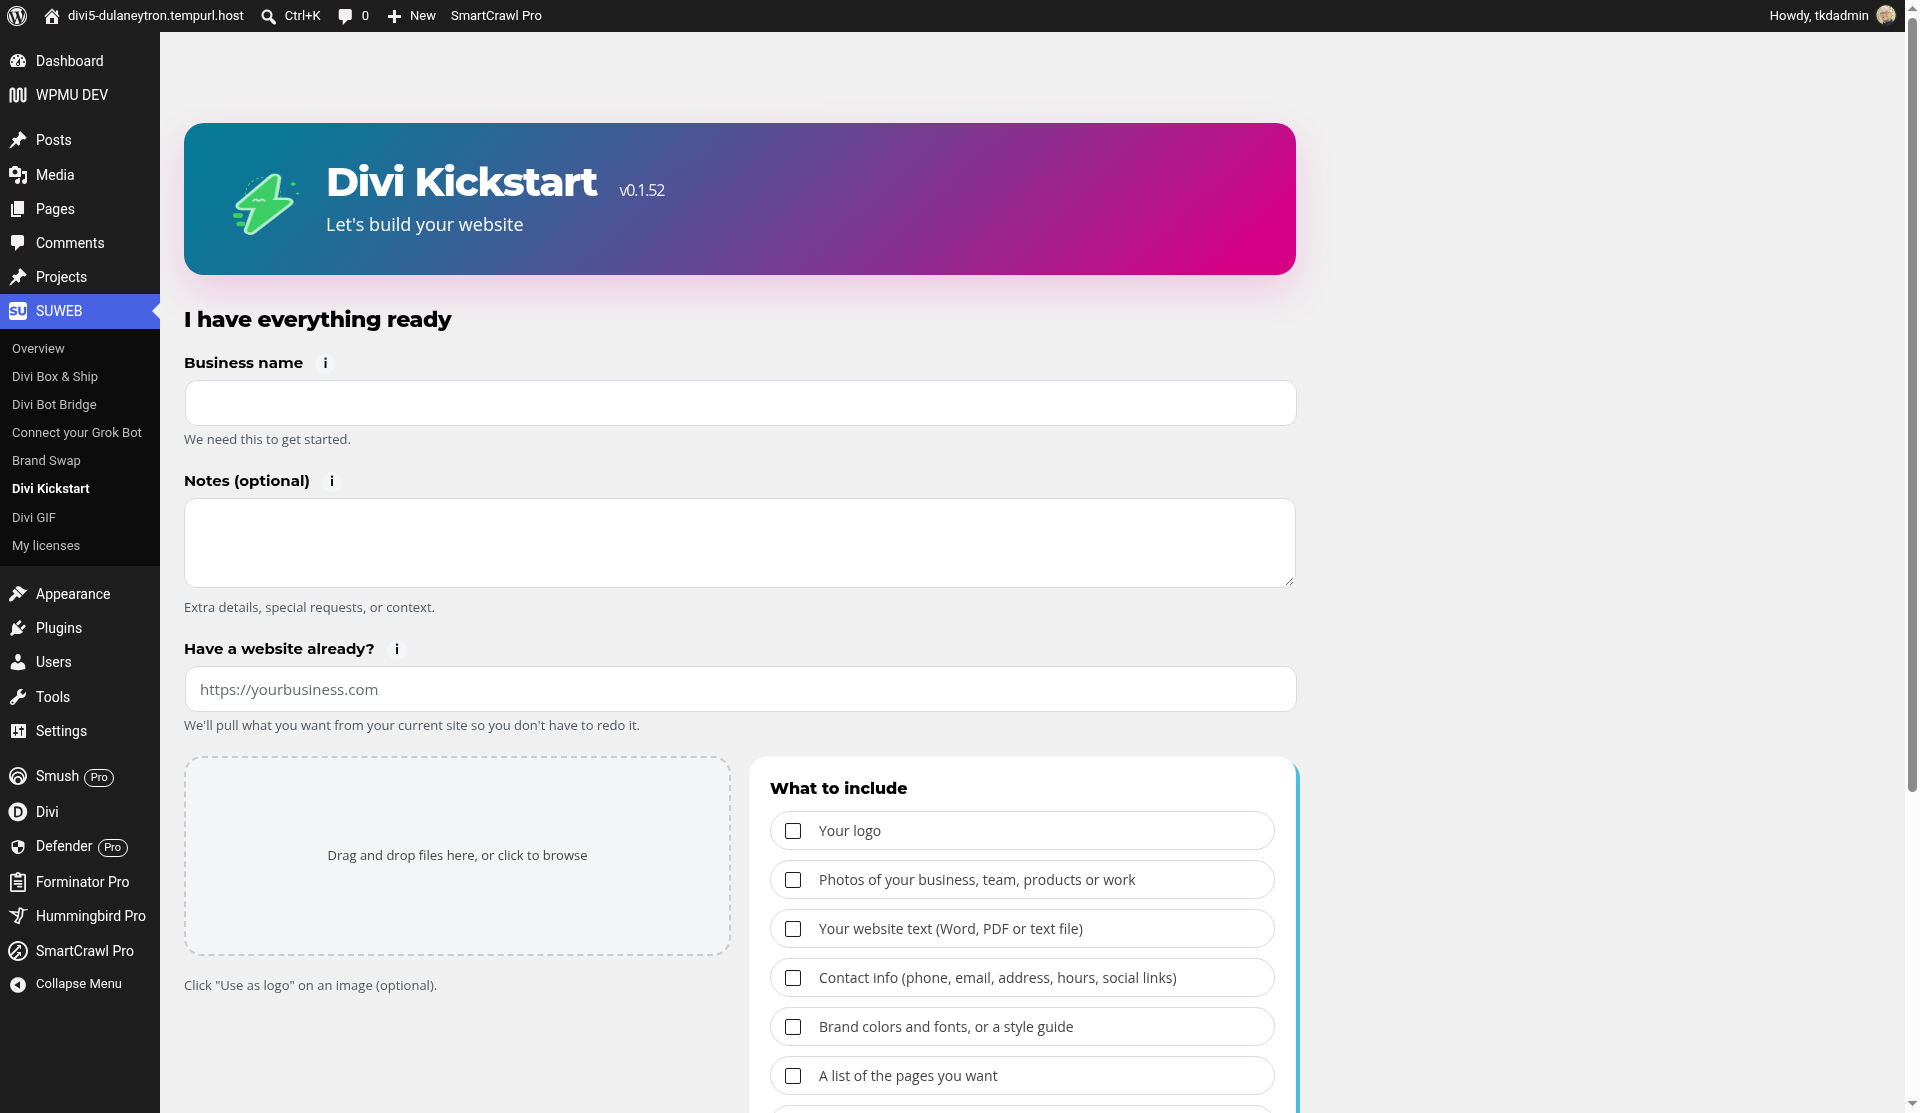Open the comments bubble icon in the admin bar
This screenshot has width=1920, height=1113.
(345, 16)
